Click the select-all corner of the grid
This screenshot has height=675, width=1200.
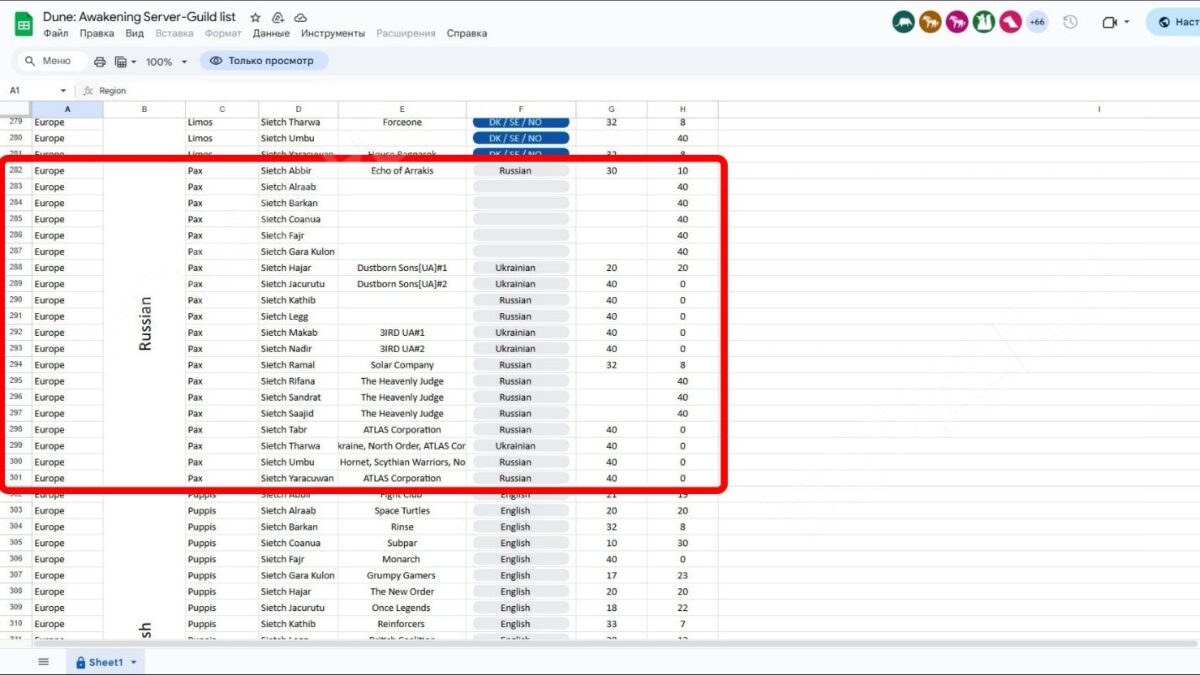coord(15,108)
